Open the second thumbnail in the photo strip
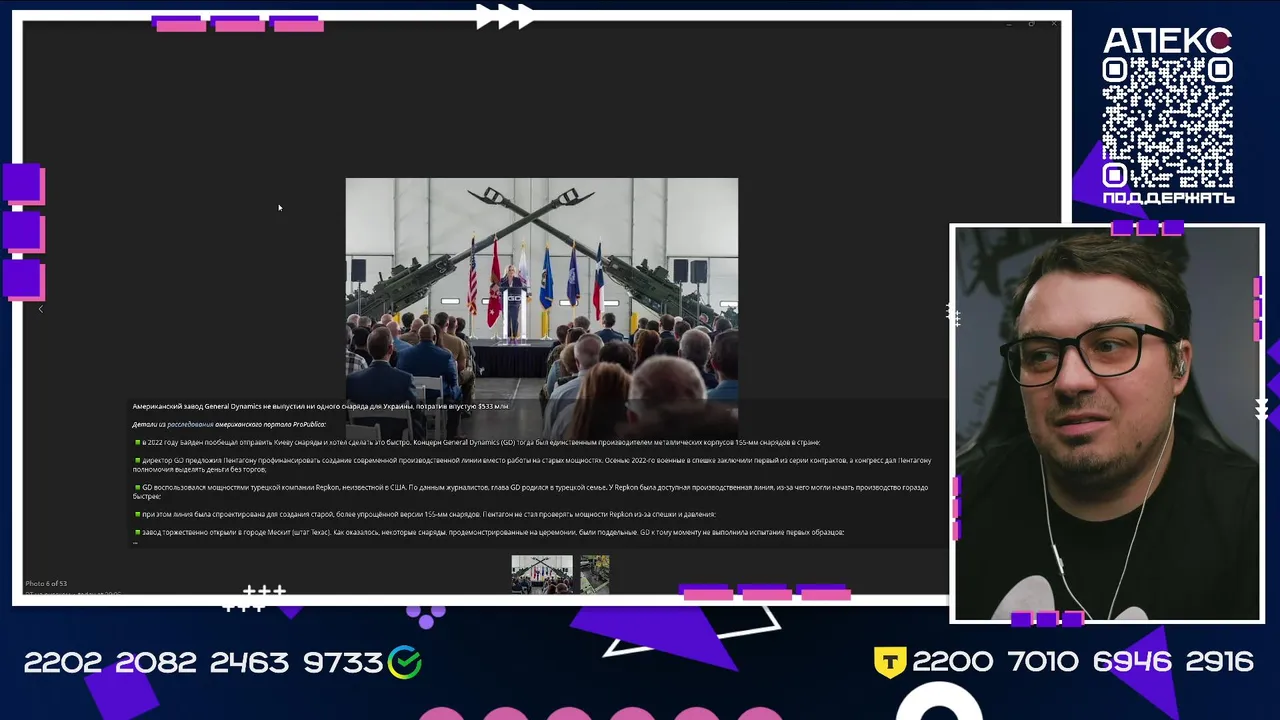 (x=594, y=574)
